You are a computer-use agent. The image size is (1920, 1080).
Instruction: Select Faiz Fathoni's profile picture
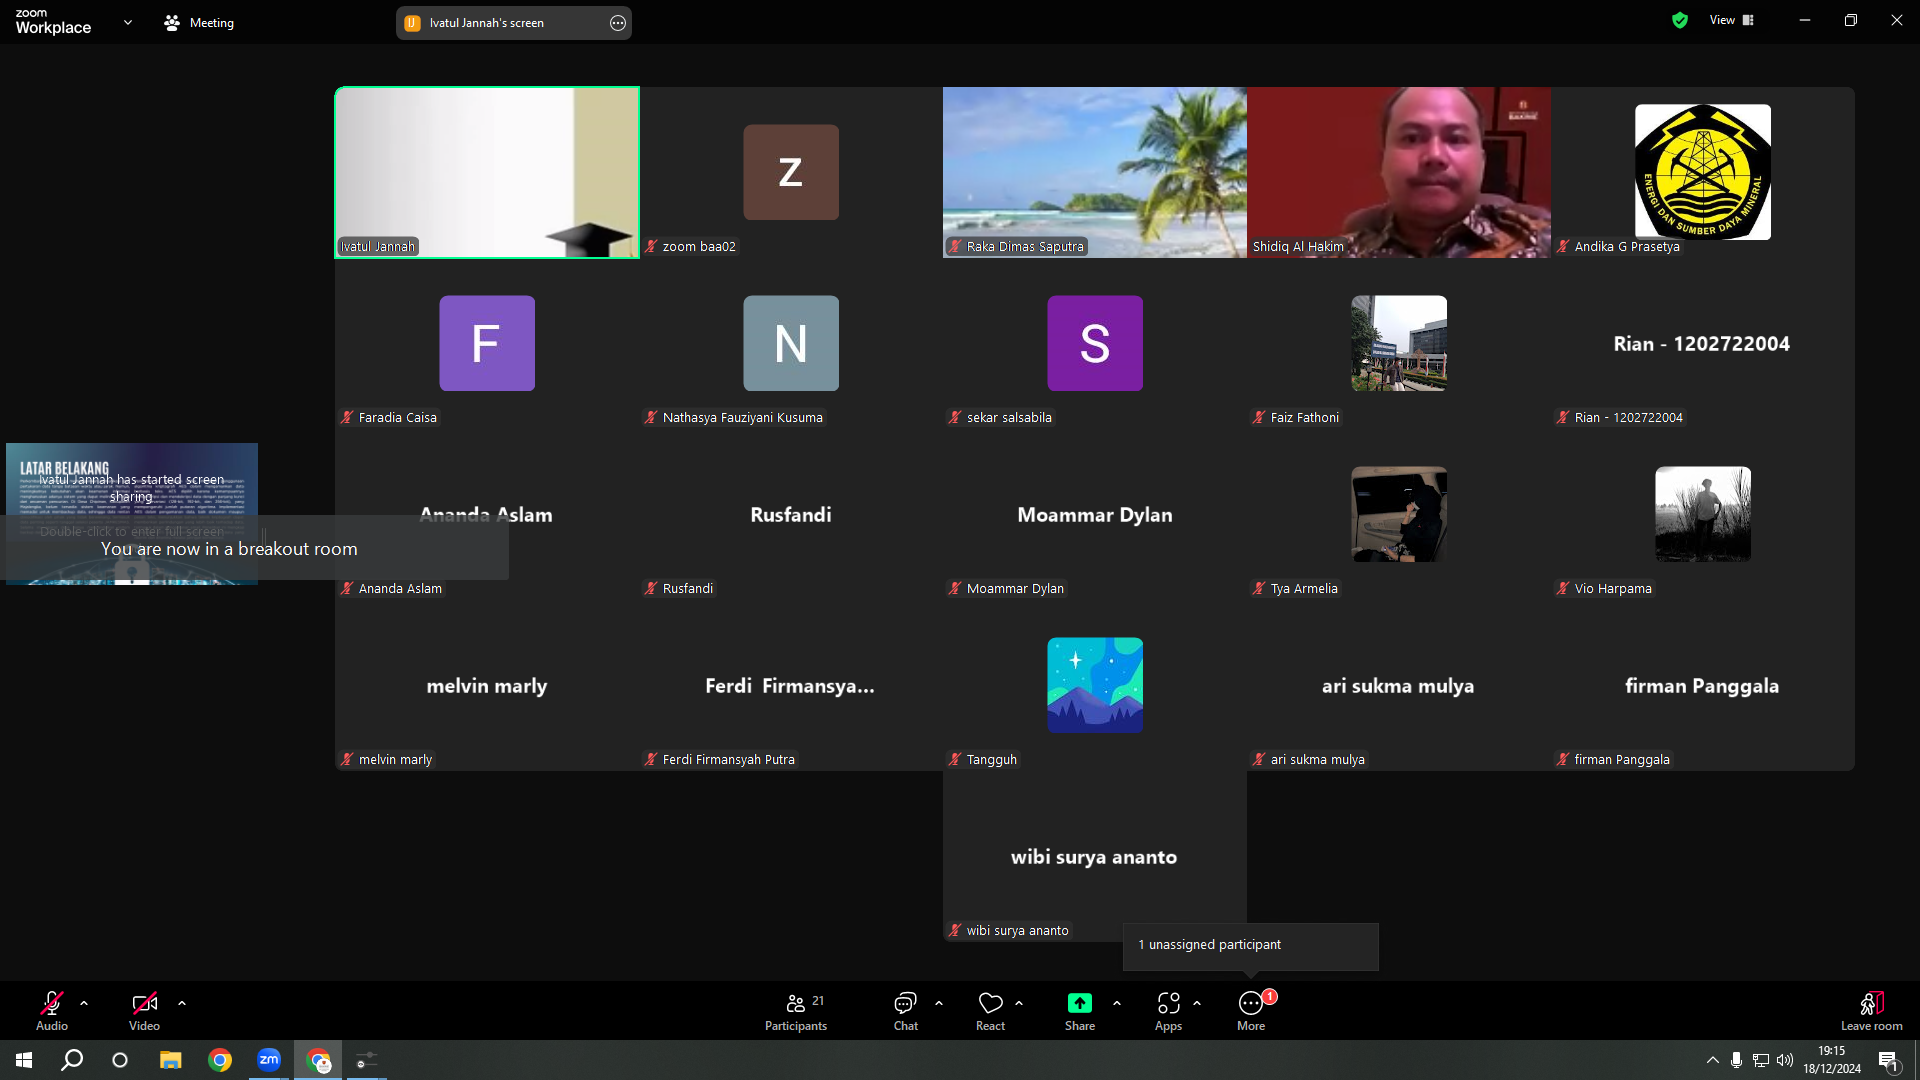point(1399,343)
